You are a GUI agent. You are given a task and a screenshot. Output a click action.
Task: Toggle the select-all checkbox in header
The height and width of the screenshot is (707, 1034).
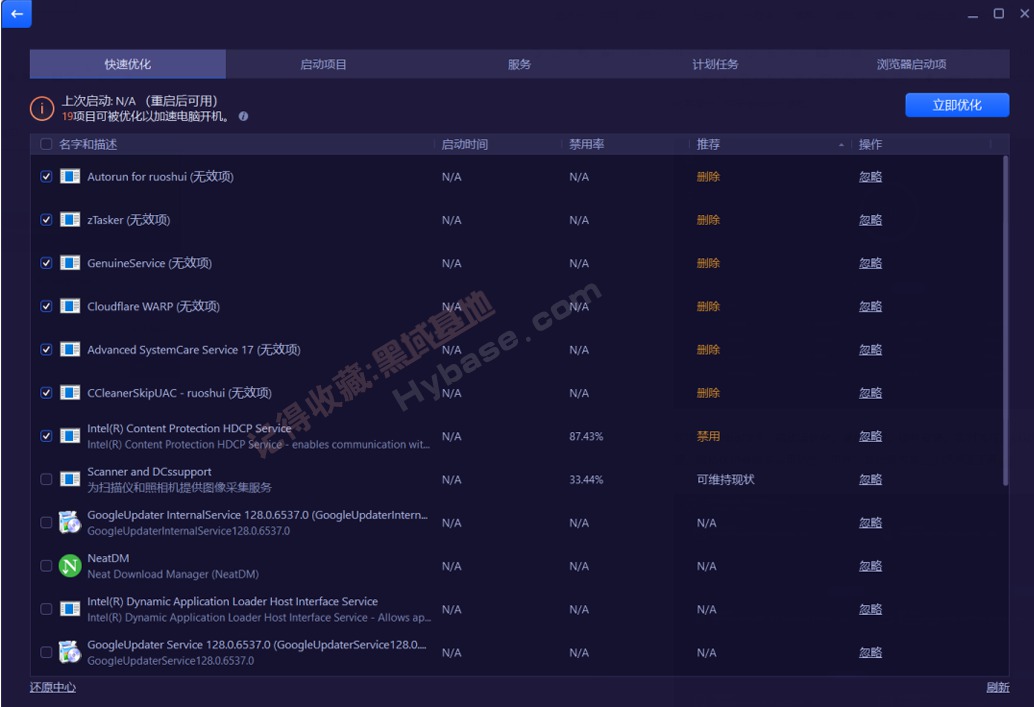[x=46, y=144]
